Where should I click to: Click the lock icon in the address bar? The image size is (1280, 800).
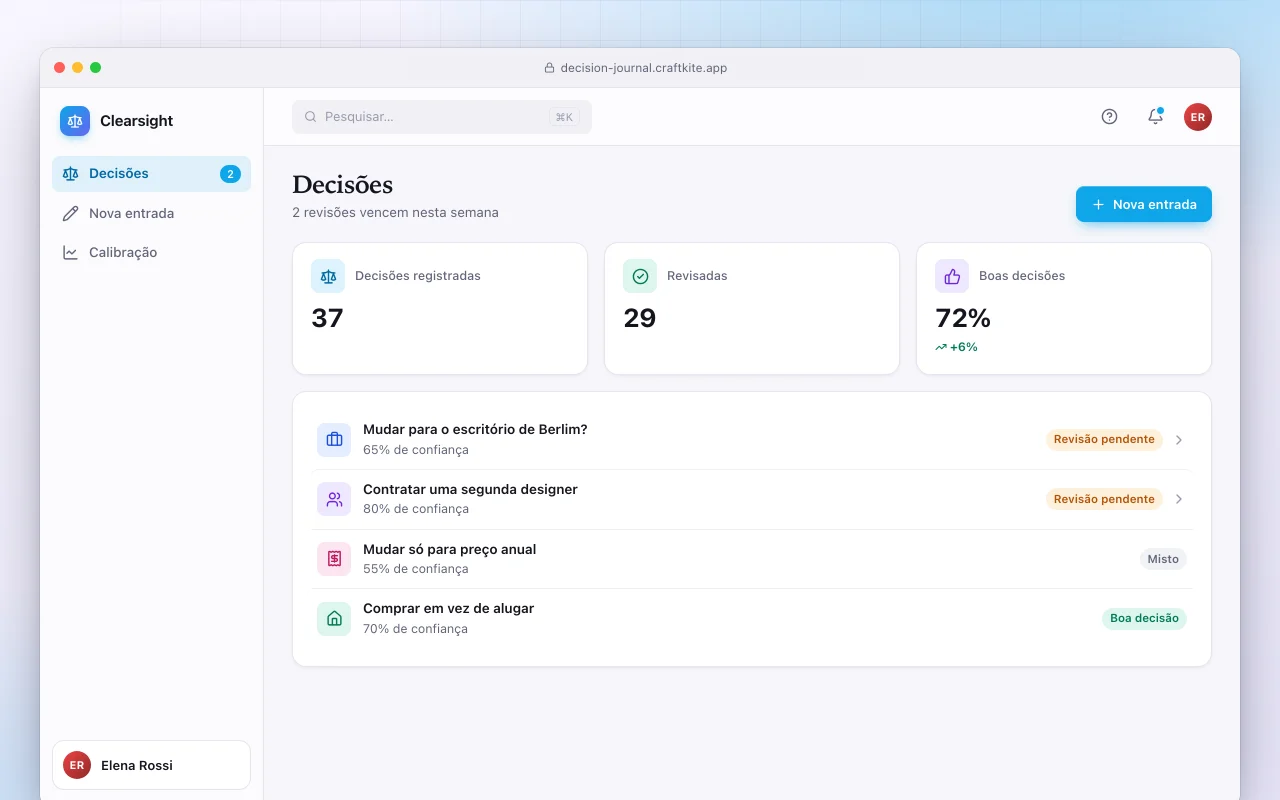point(549,68)
